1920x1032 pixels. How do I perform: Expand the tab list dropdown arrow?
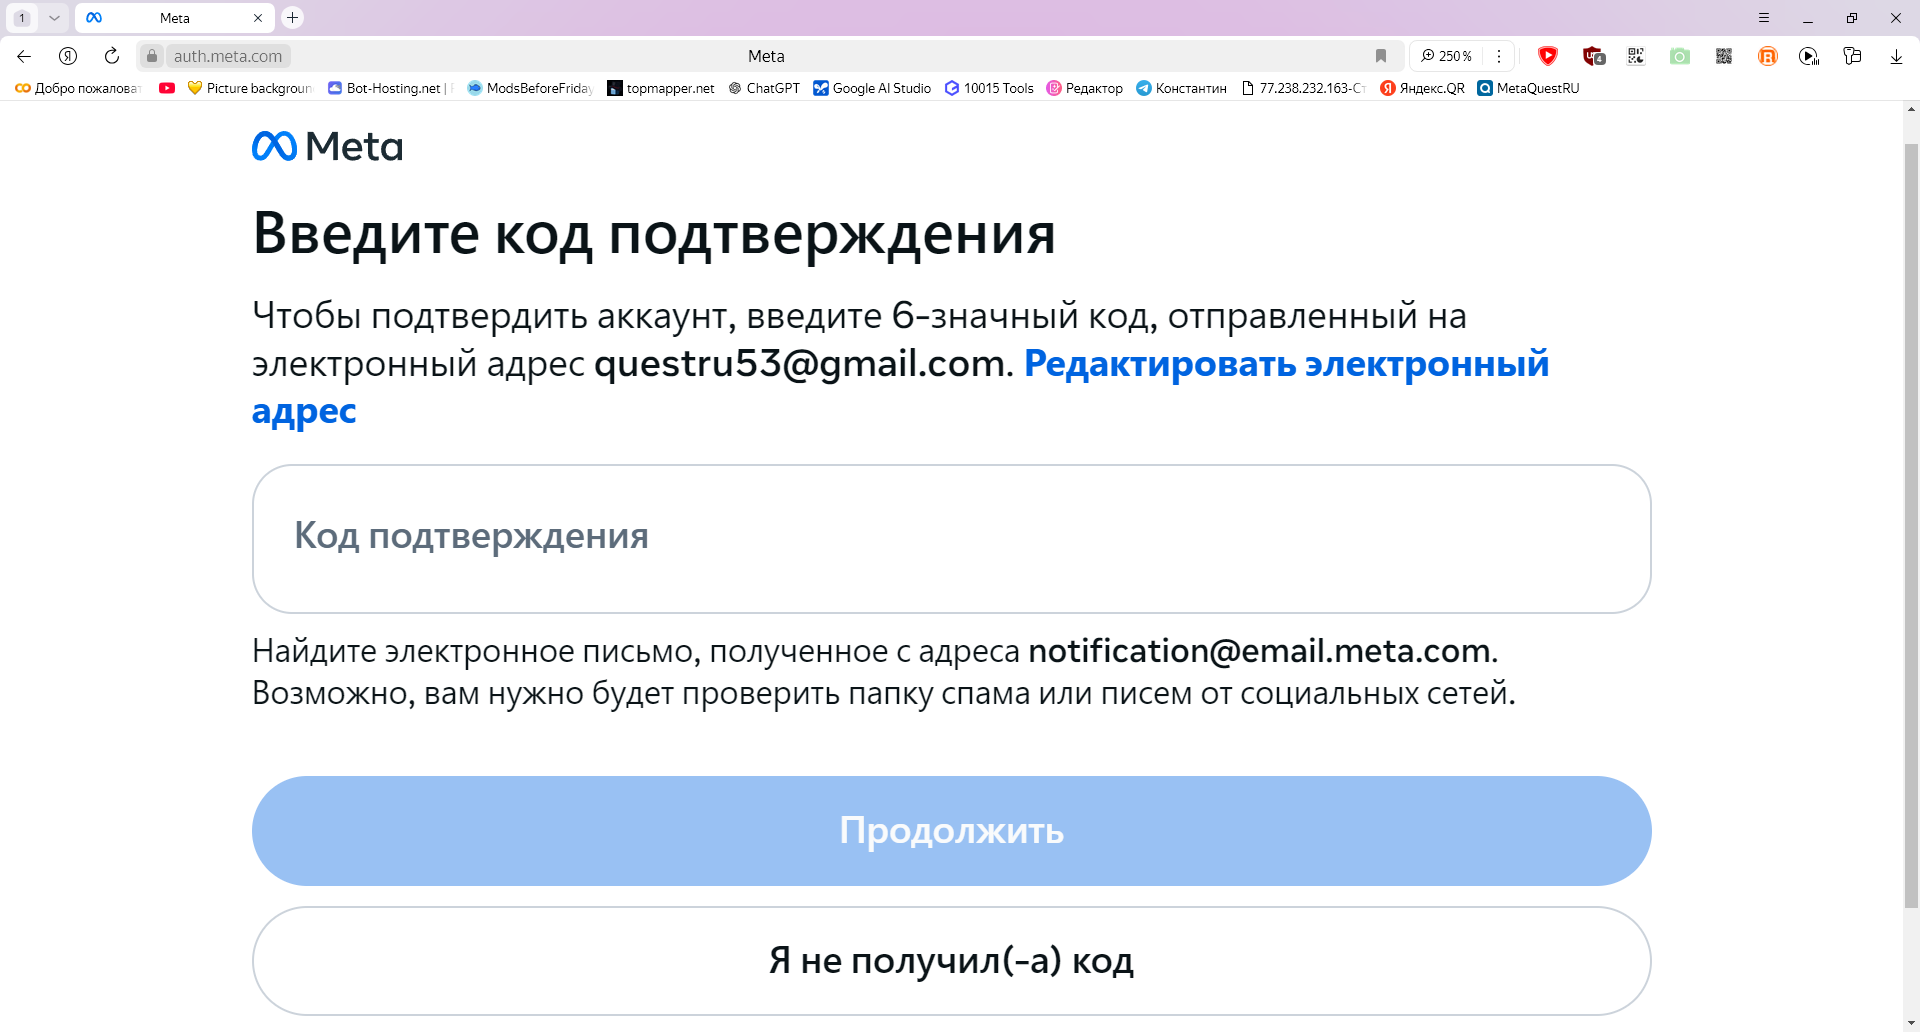(54, 17)
